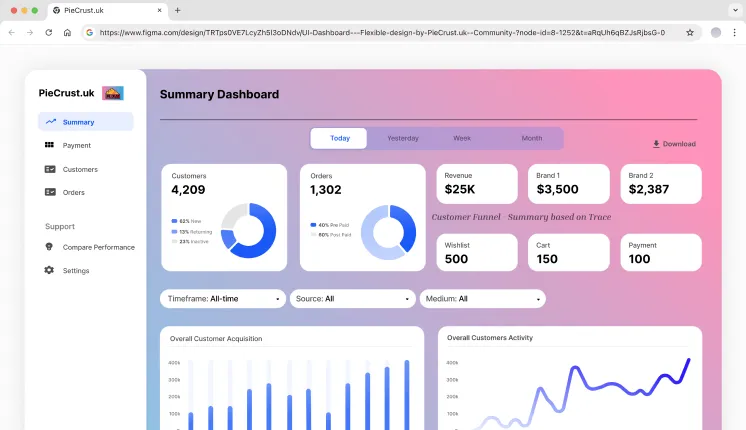Click the Summary based on Trace text
The image size is (746, 430).
click(560, 217)
